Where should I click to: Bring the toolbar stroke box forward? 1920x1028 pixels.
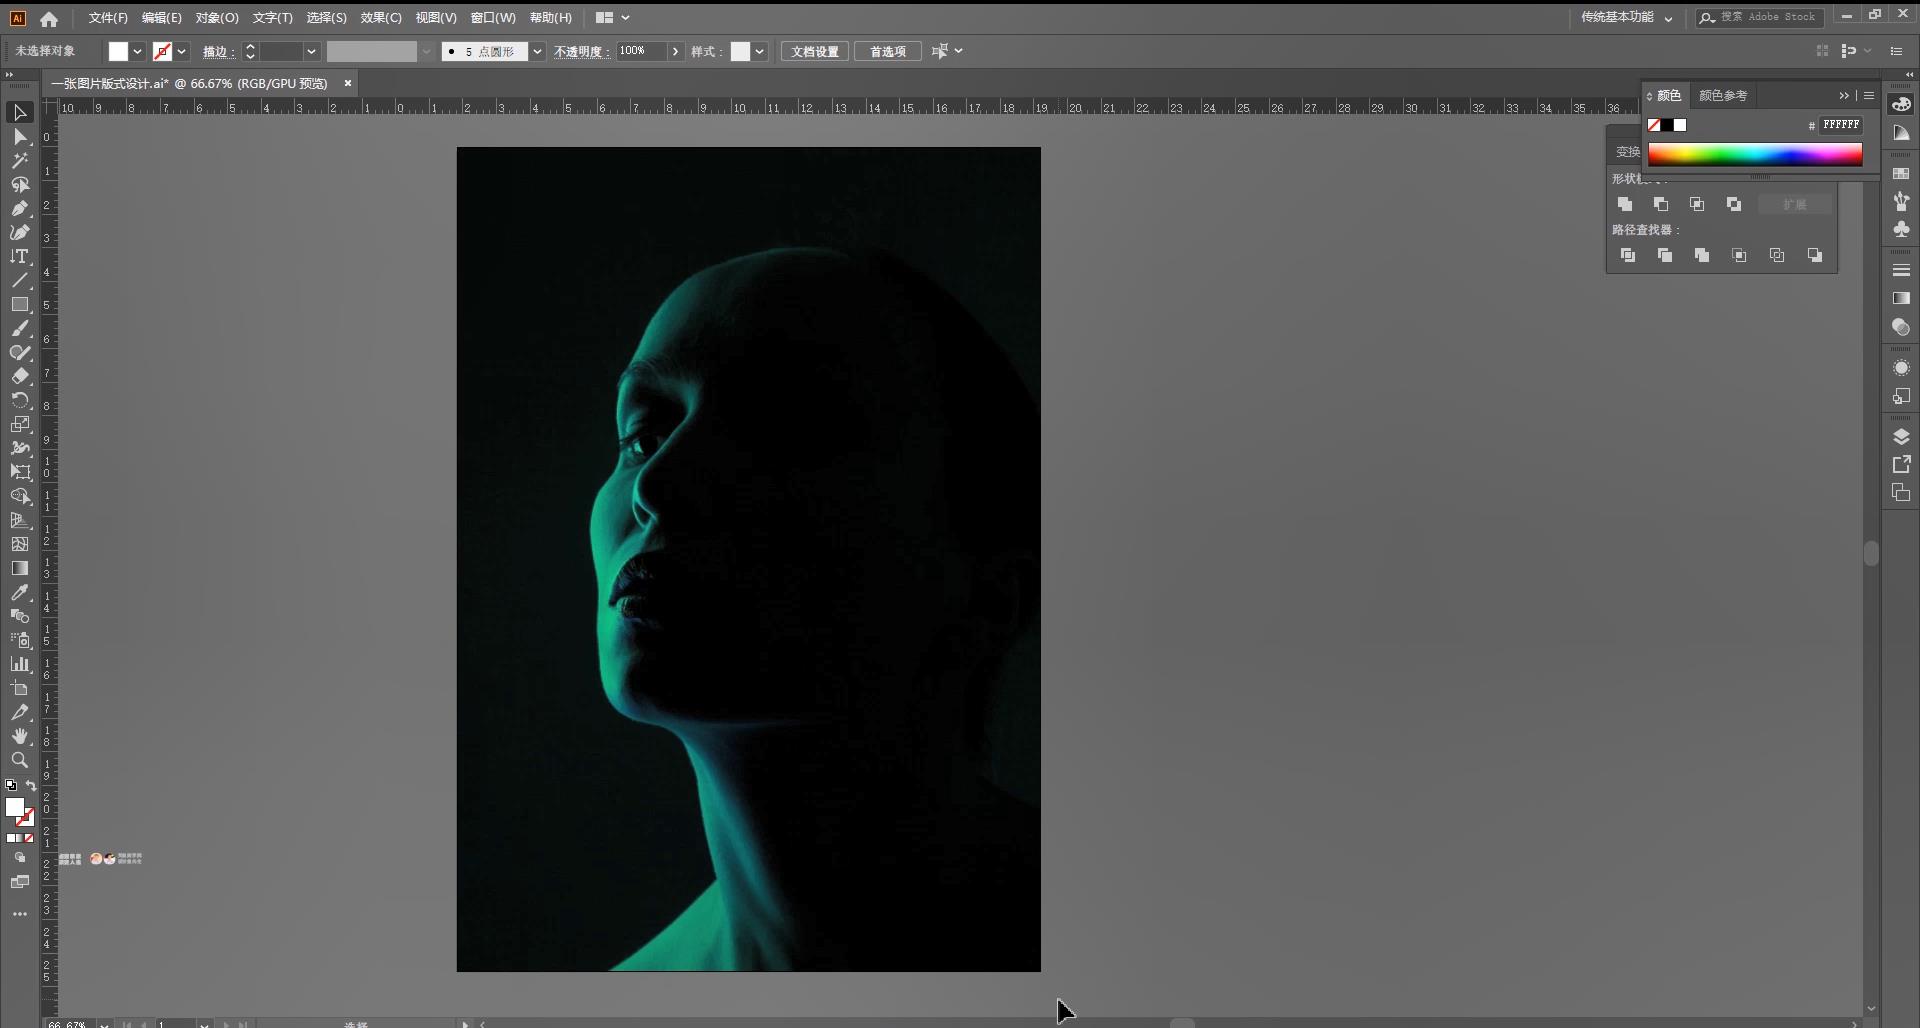(27, 819)
